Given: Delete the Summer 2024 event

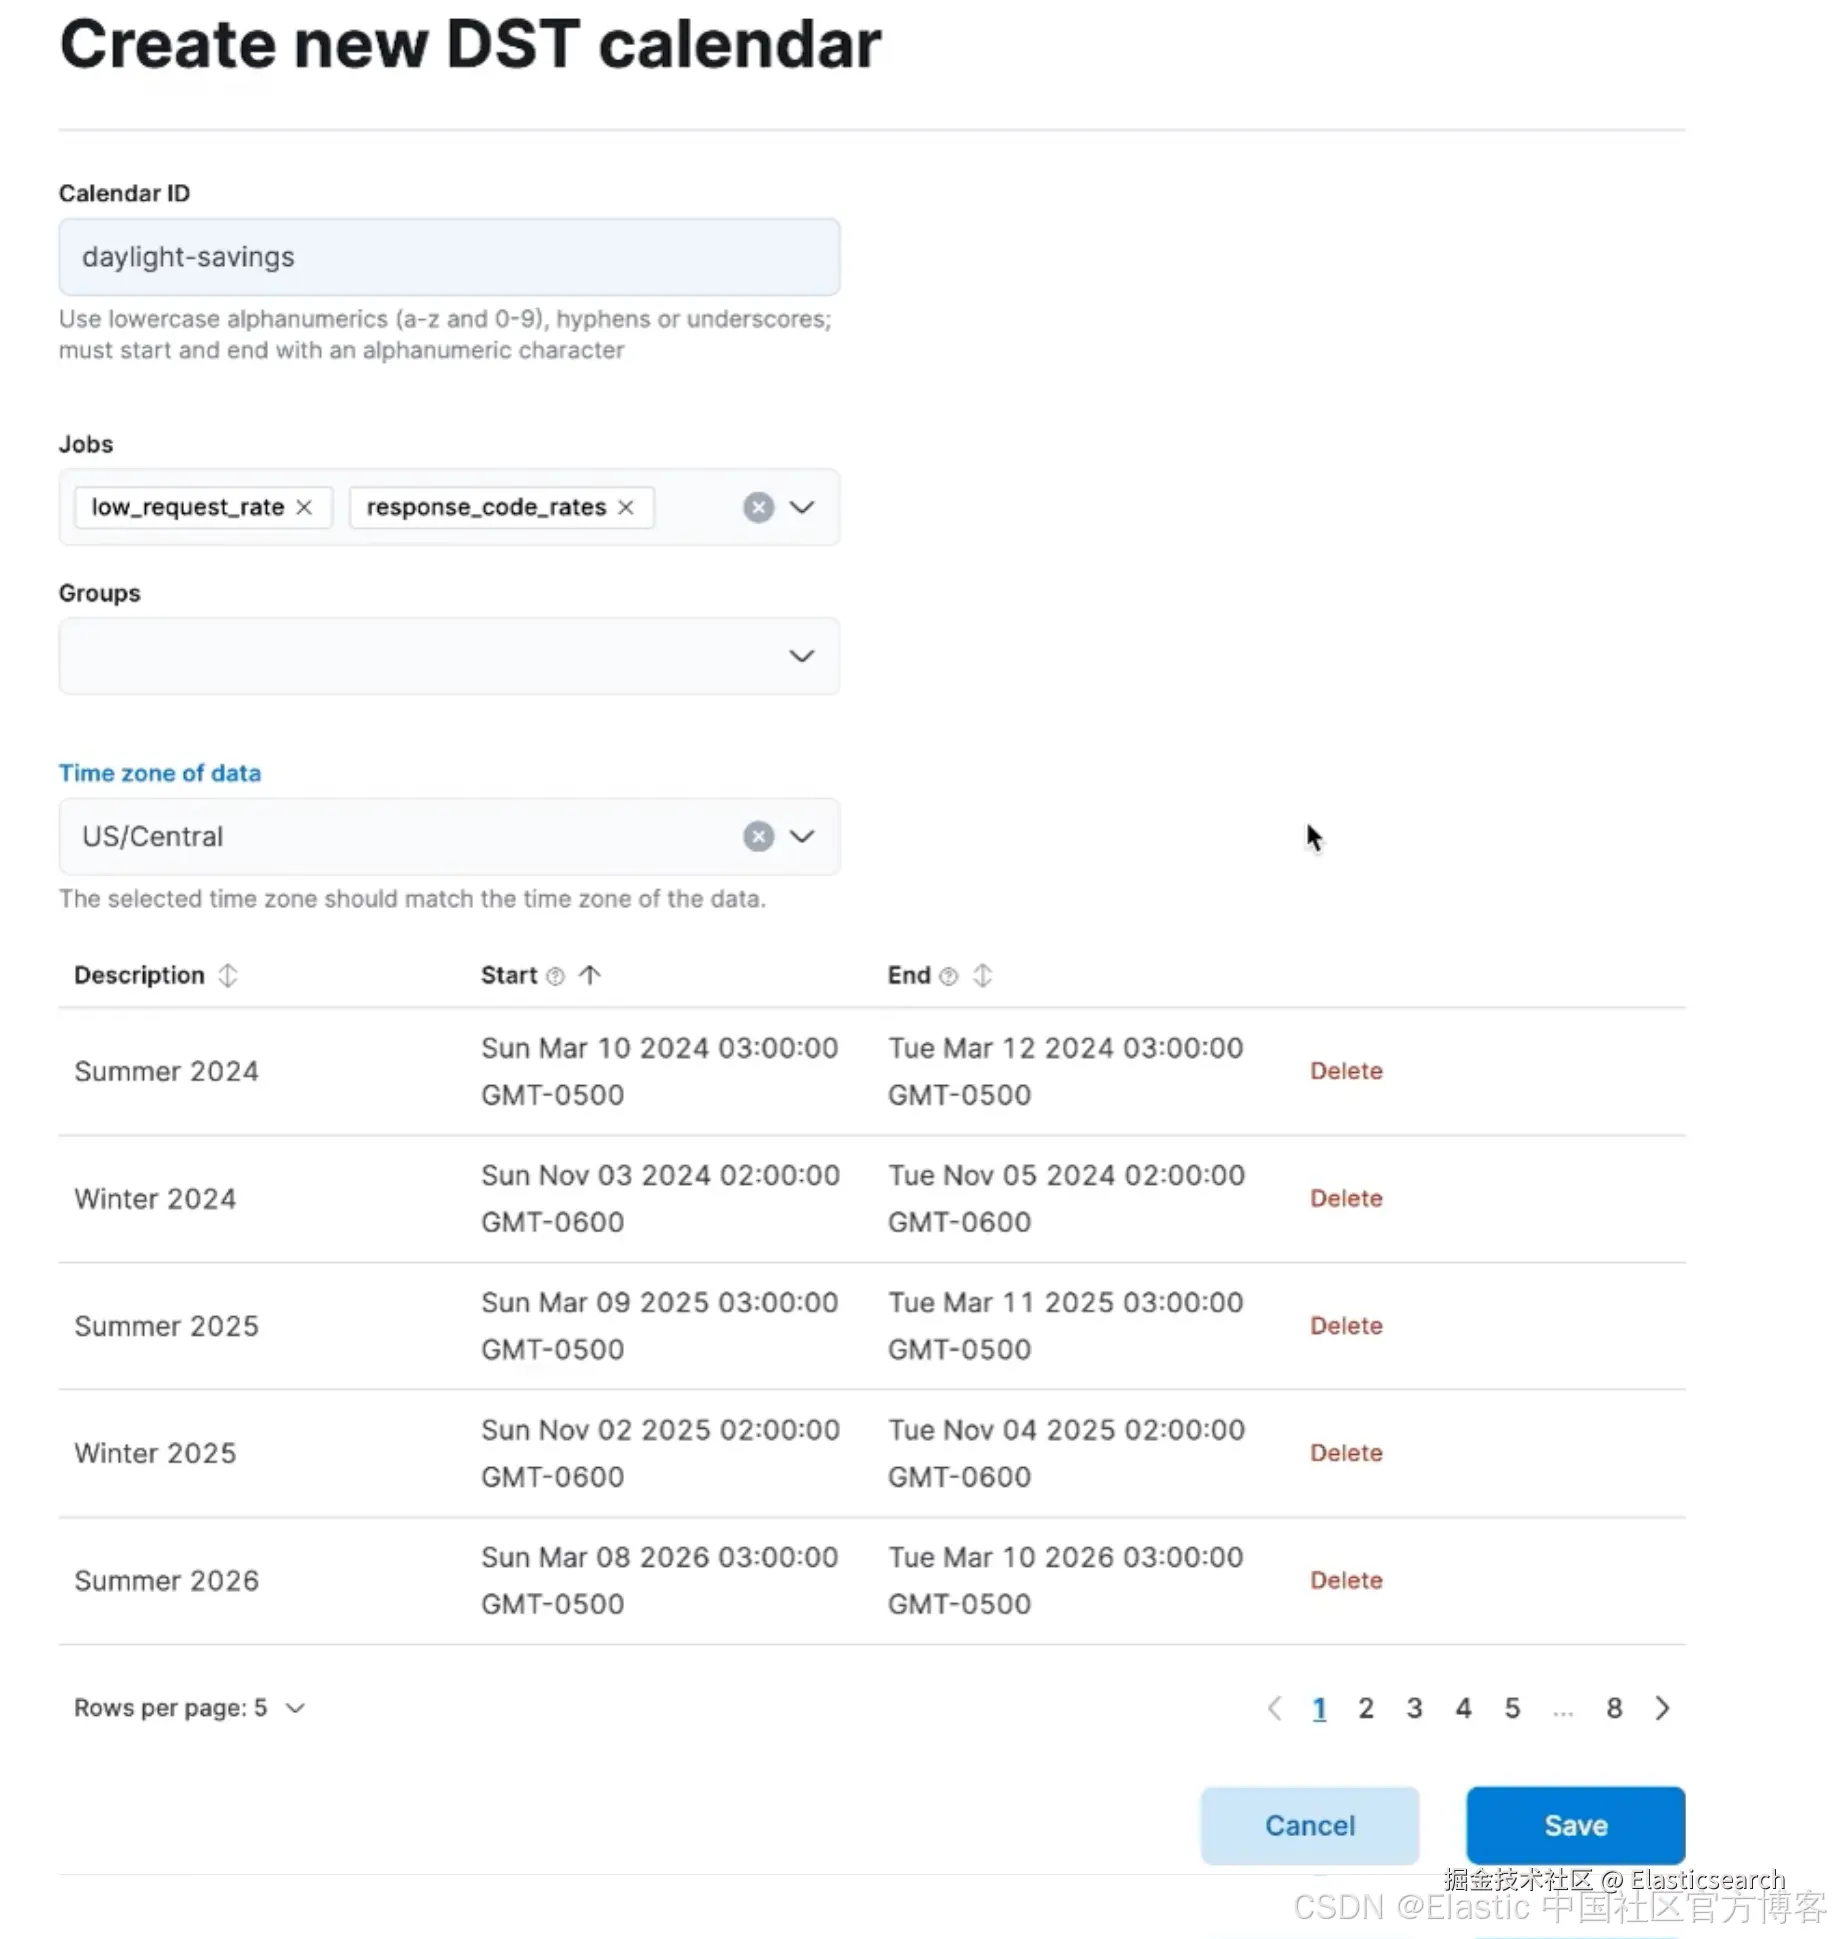Looking at the screenshot, I should click(1346, 1071).
